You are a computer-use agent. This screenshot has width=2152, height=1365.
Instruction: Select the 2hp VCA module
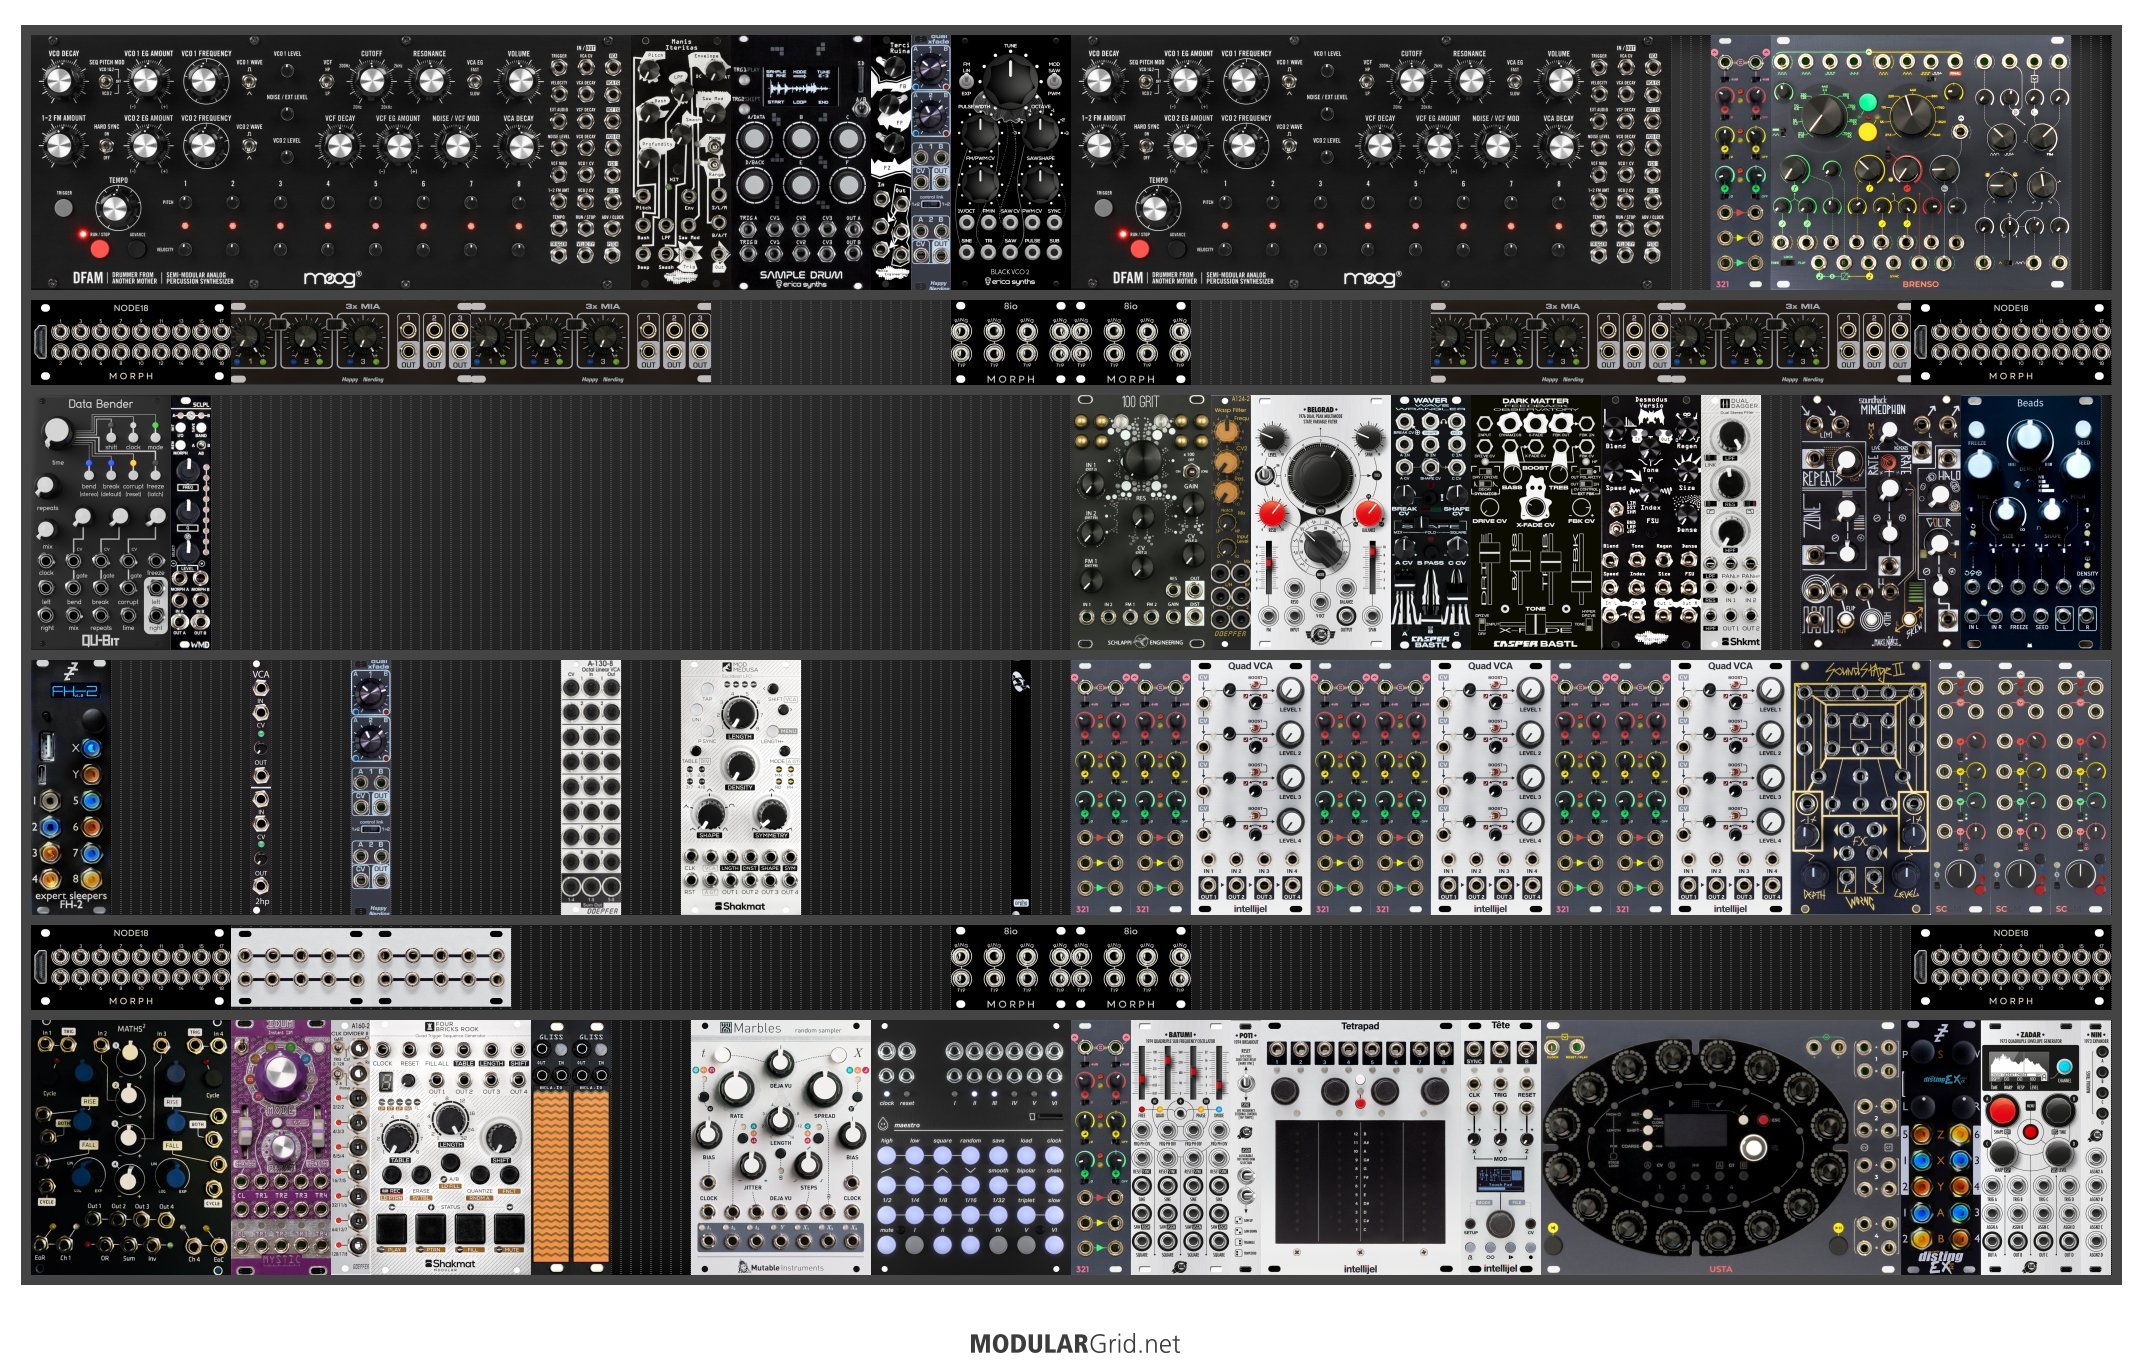(x=261, y=787)
